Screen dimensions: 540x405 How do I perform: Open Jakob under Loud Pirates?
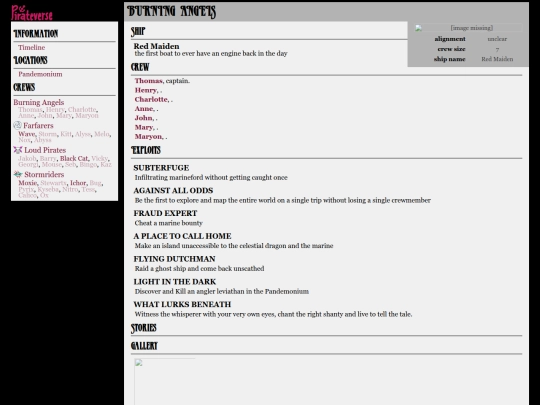27,158
